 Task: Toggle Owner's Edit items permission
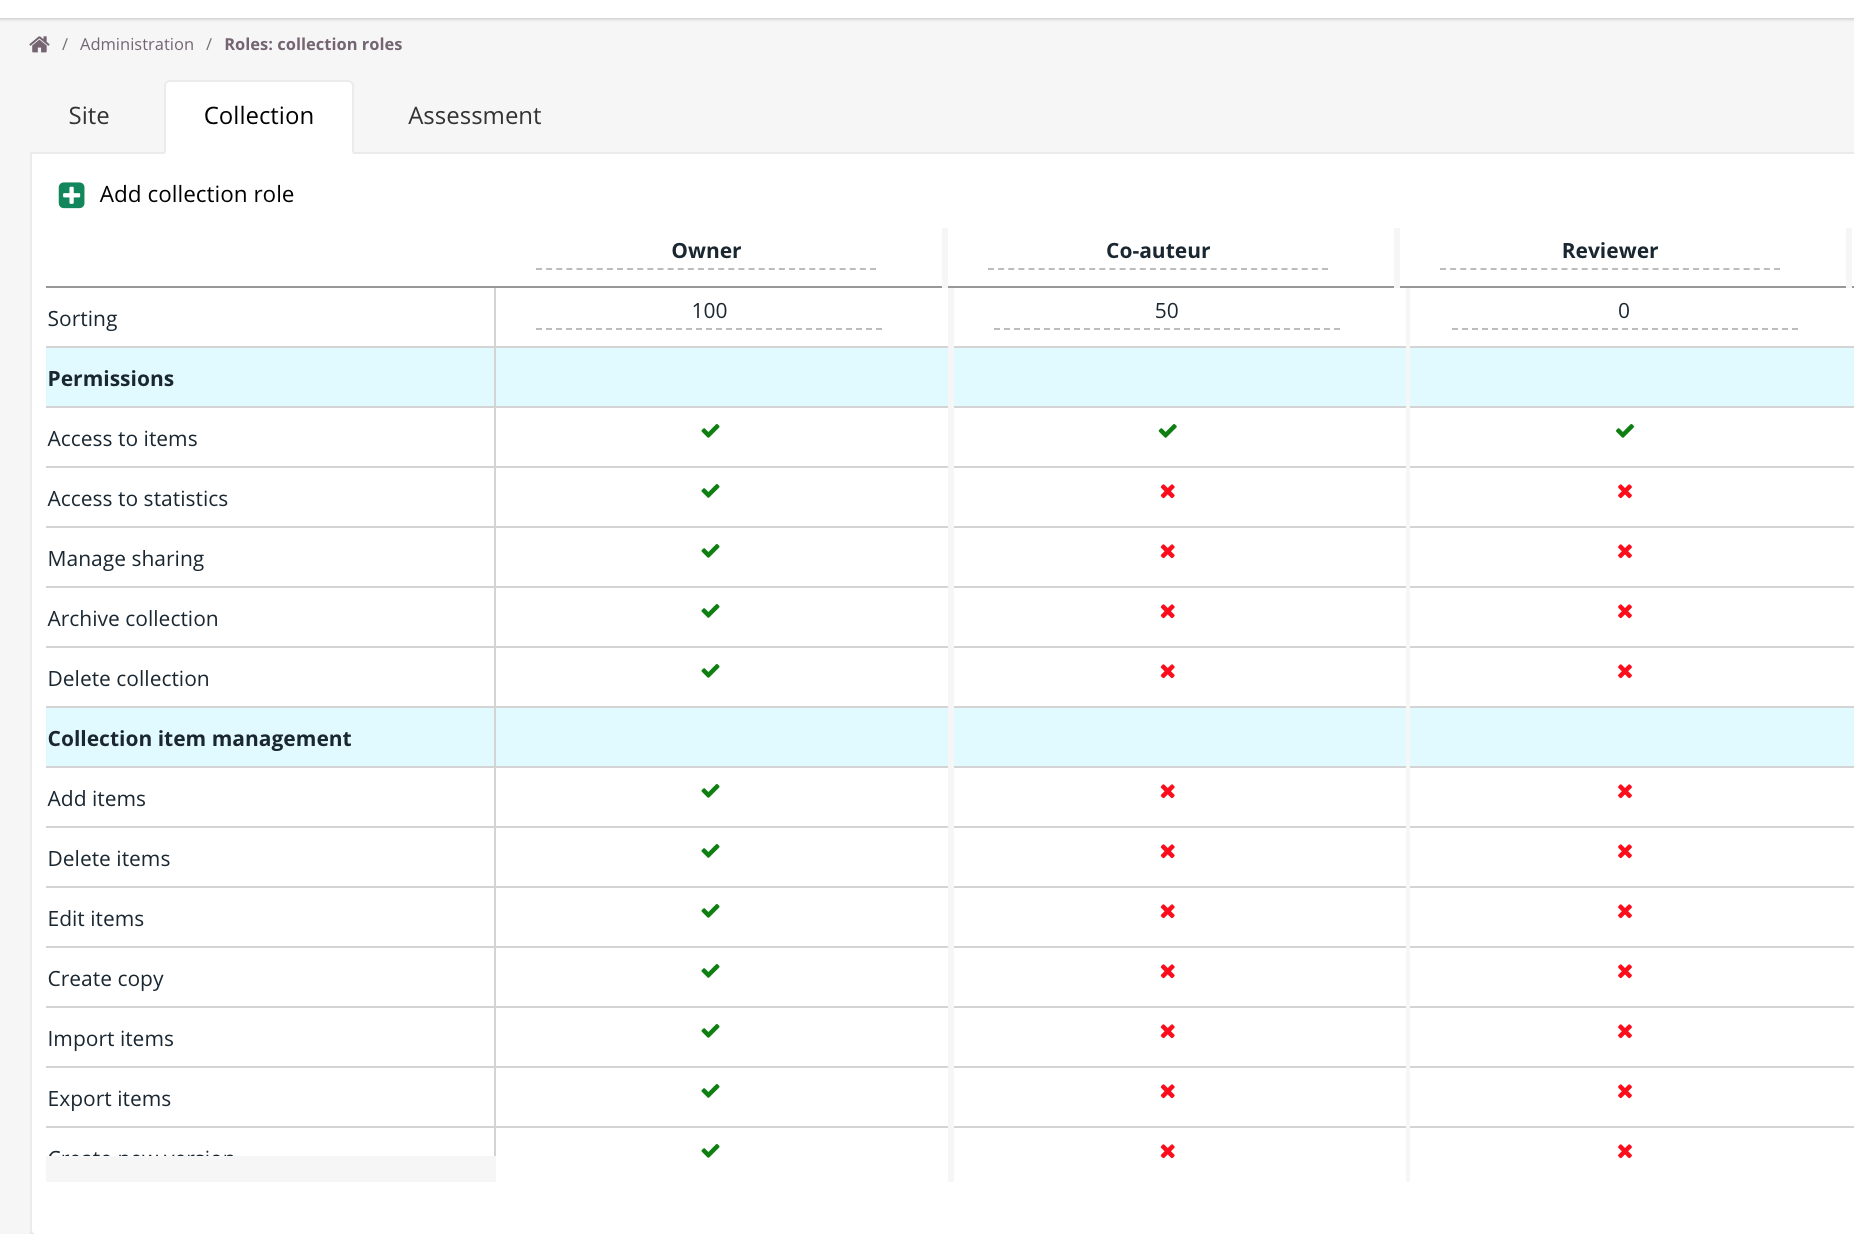[710, 911]
